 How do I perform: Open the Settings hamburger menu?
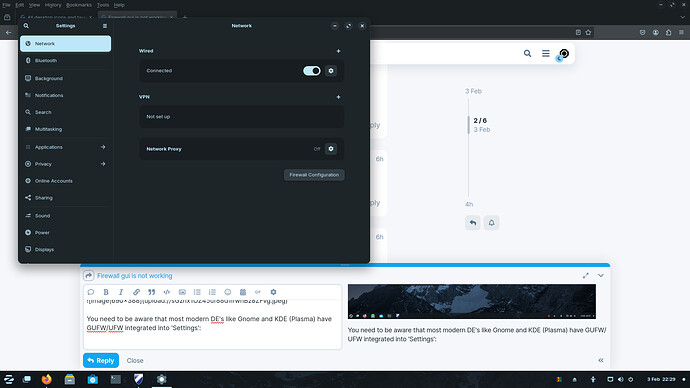[x=105, y=26]
